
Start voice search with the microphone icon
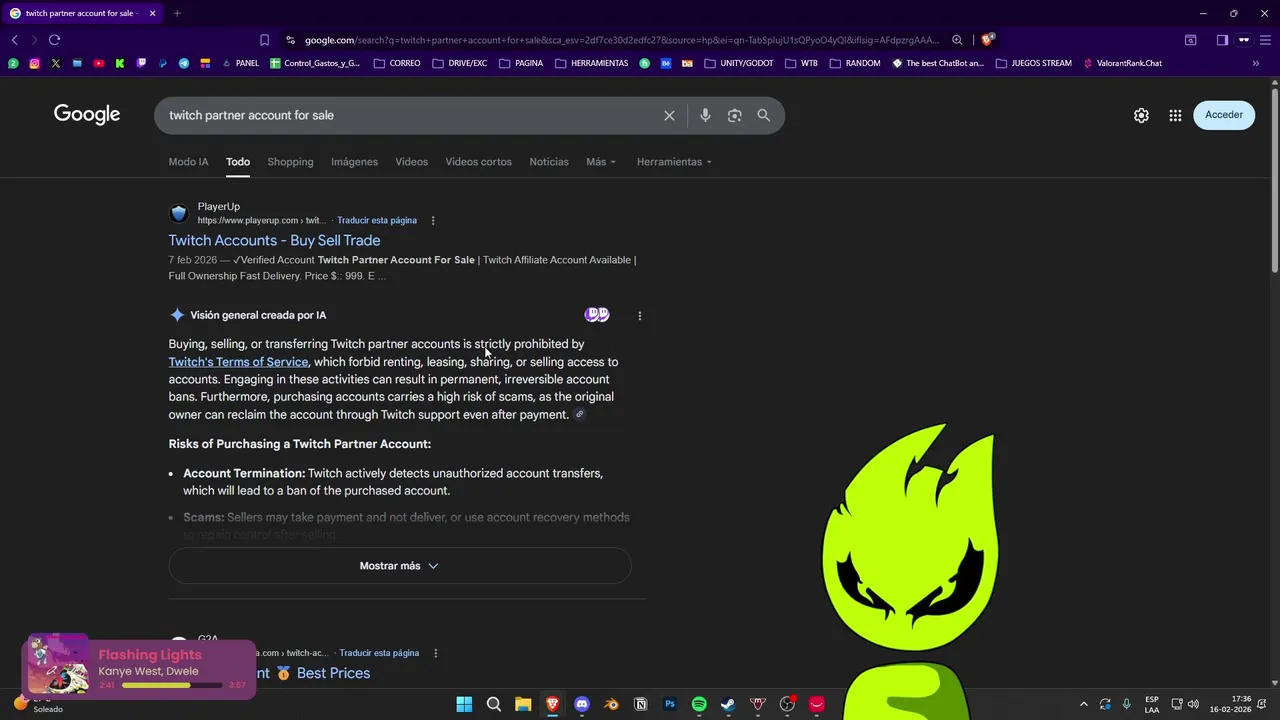[x=705, y=115]
